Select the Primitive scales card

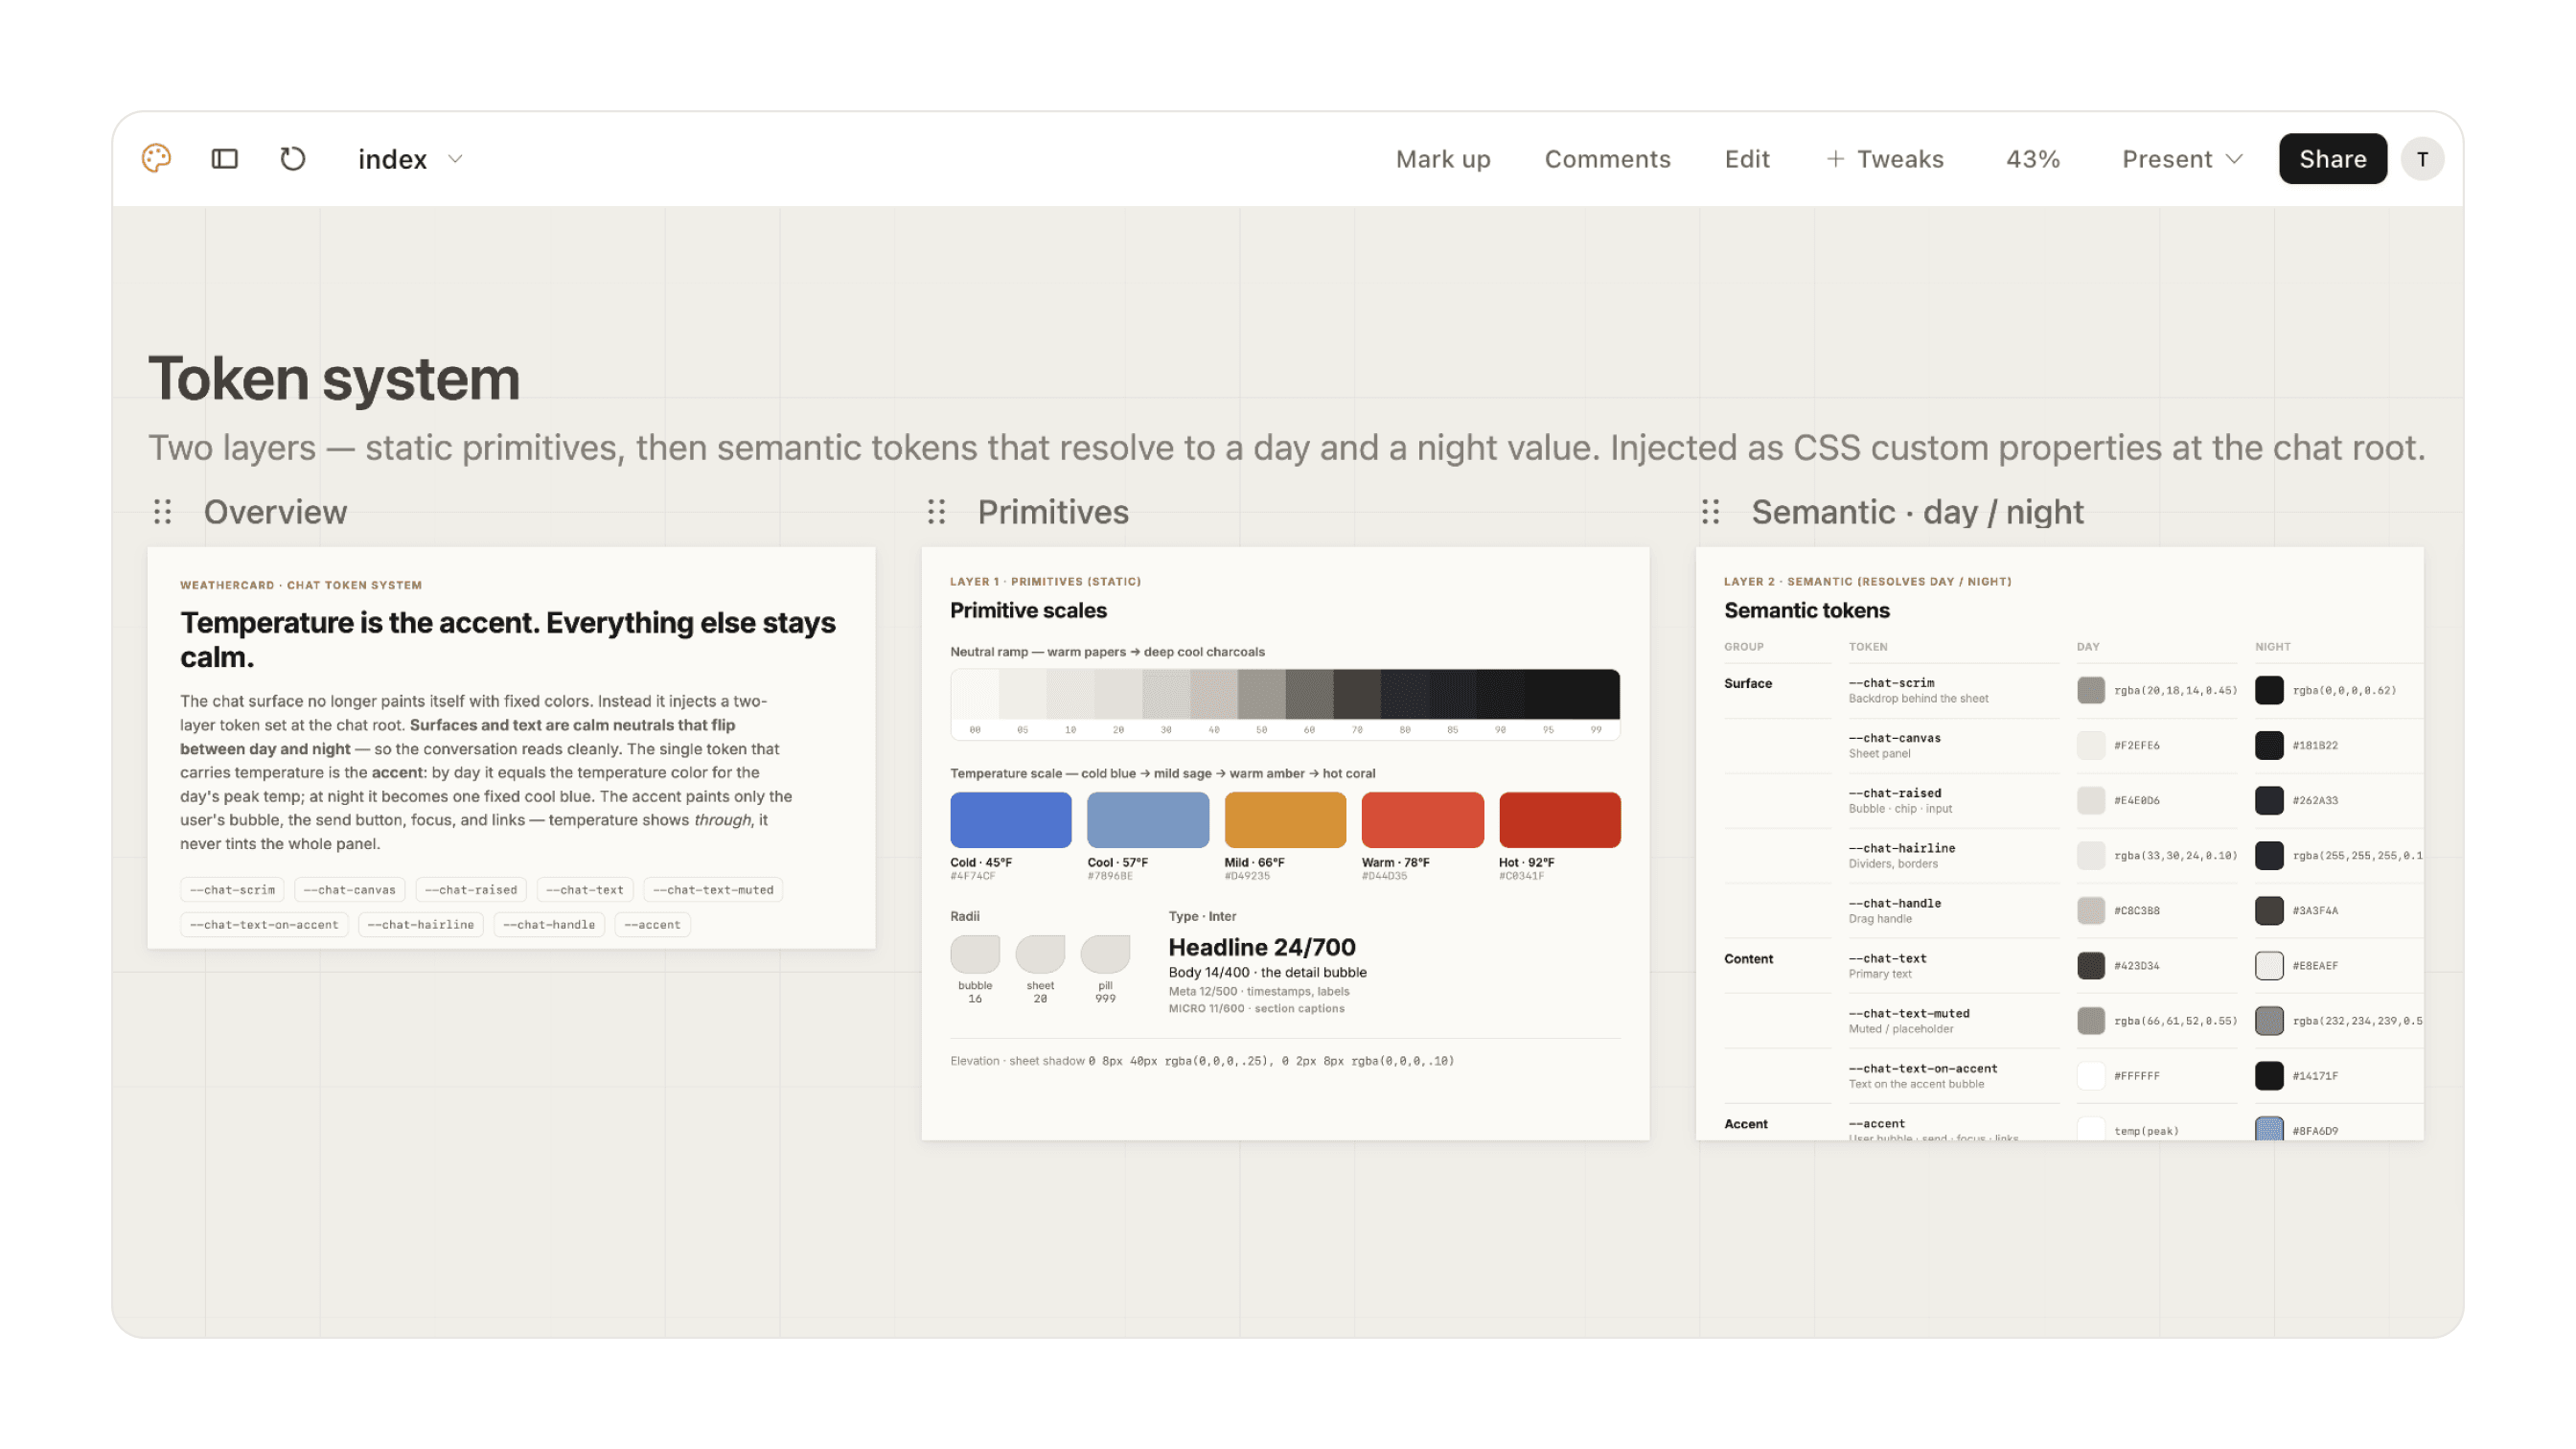[x=1285, y=843]
